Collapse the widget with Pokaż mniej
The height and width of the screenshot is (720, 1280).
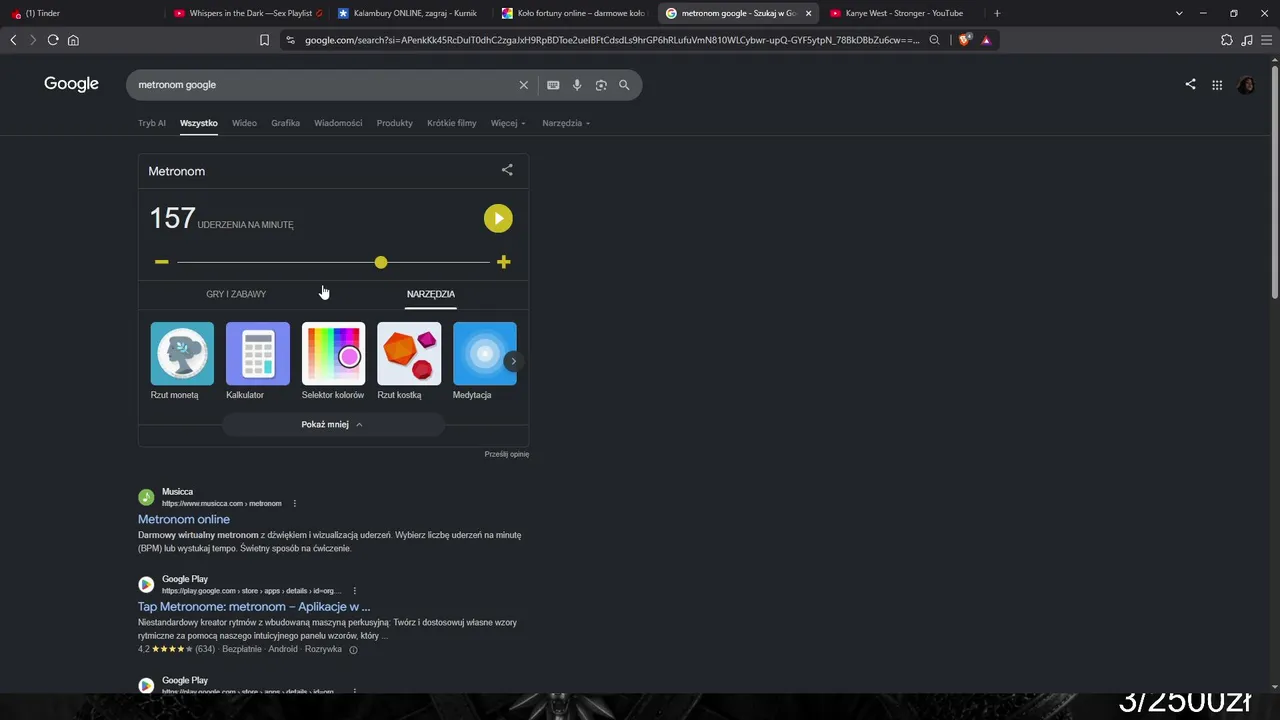[x=333, y=424]
